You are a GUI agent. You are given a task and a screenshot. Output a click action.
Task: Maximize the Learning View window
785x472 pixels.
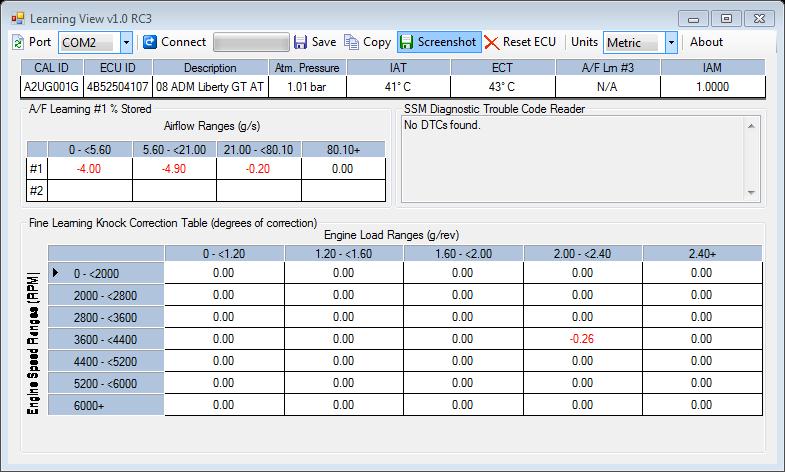pos(728,18)
